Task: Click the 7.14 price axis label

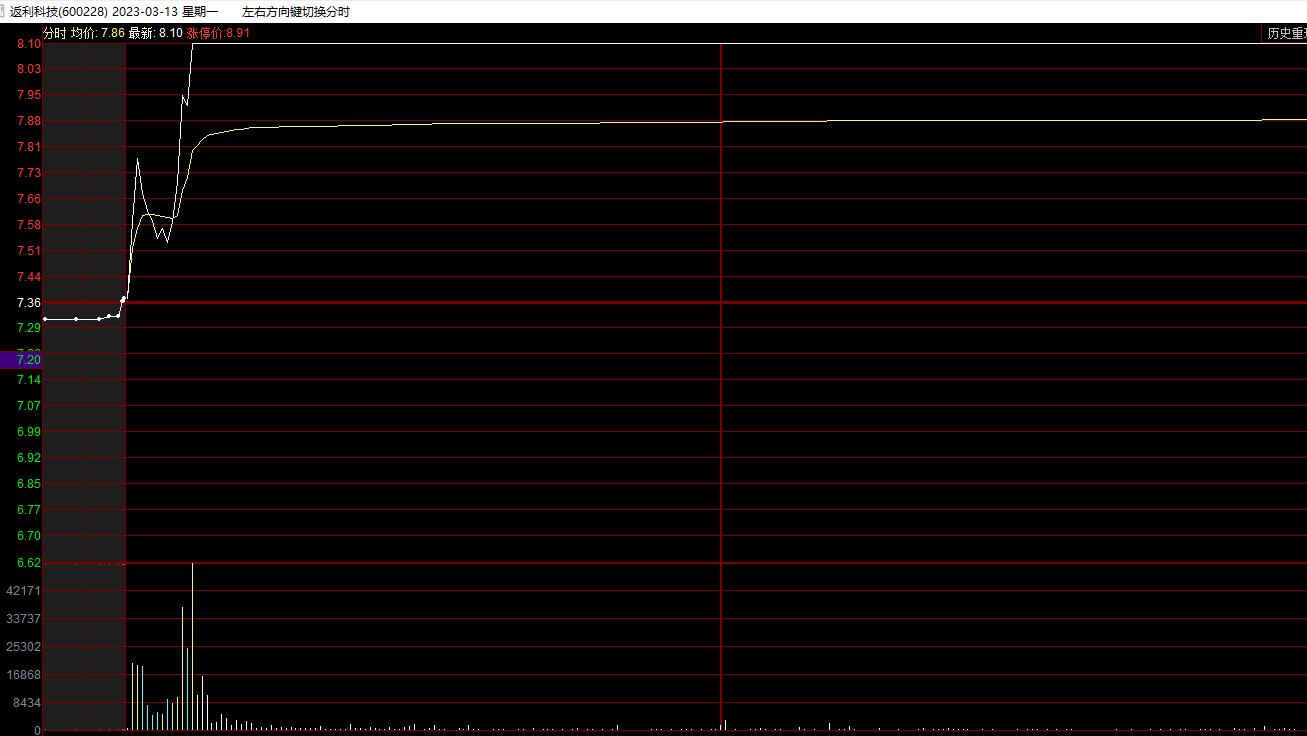Action: (x=29, y=380)
